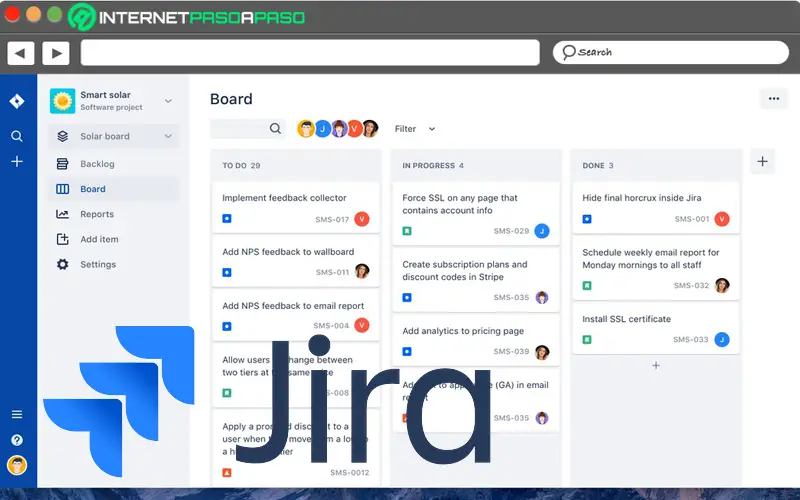Click the TO DO 29 column header

241,165
